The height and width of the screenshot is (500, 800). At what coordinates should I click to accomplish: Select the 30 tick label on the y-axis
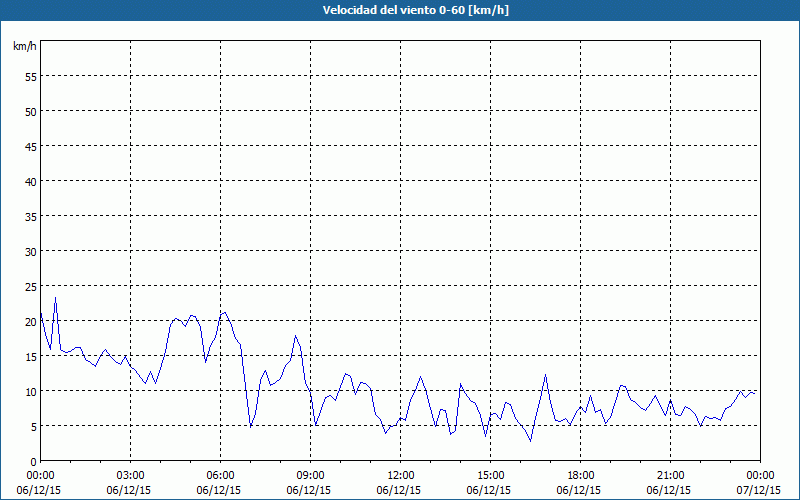click(x=31, y=251)
